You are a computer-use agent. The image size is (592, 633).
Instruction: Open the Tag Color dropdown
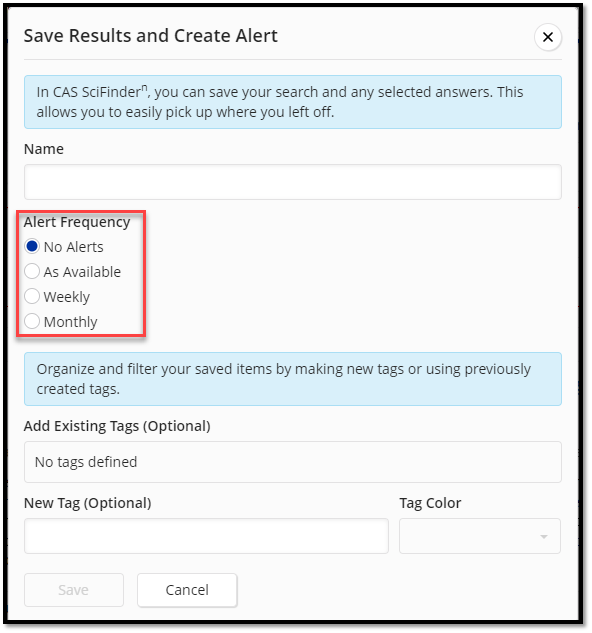pos(480,536)
